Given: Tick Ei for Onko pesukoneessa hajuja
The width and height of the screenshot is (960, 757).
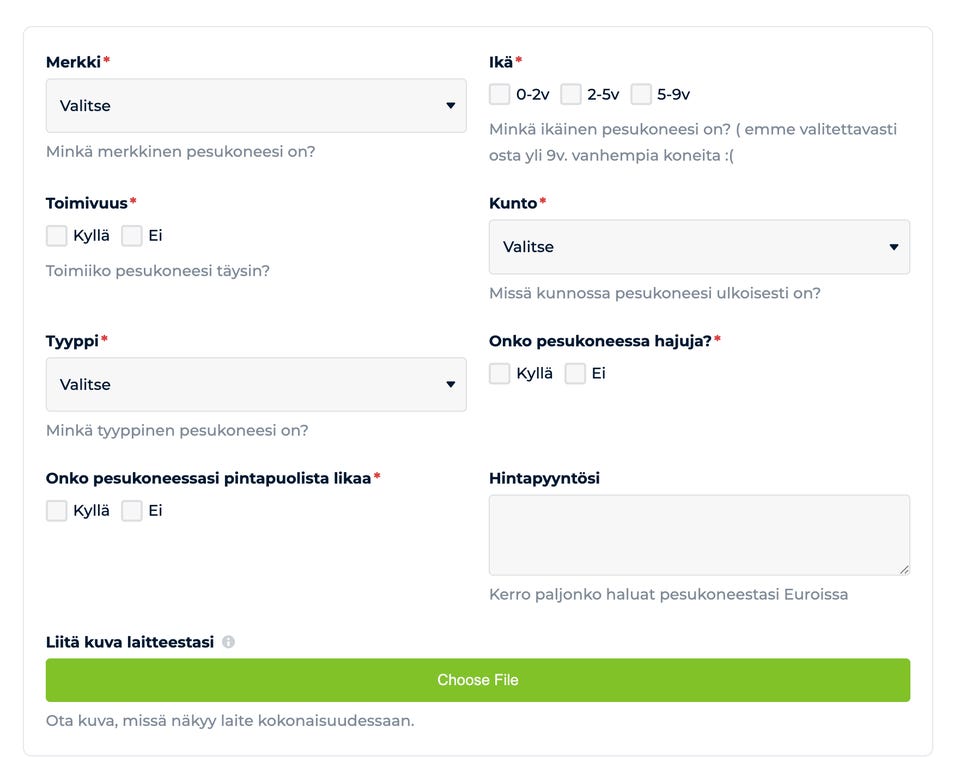Looking at the screenshot, I should tap(575, 374).
